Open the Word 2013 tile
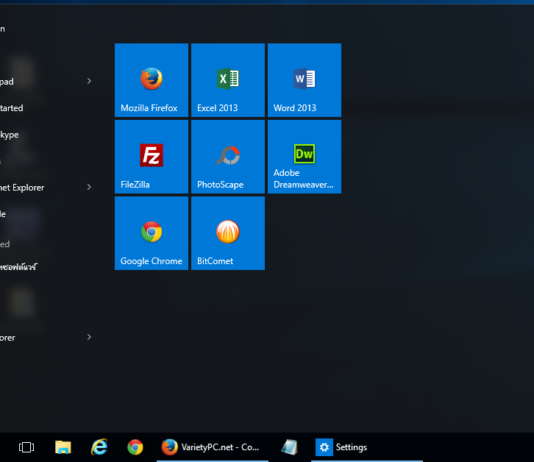 [x=304, y=80]
